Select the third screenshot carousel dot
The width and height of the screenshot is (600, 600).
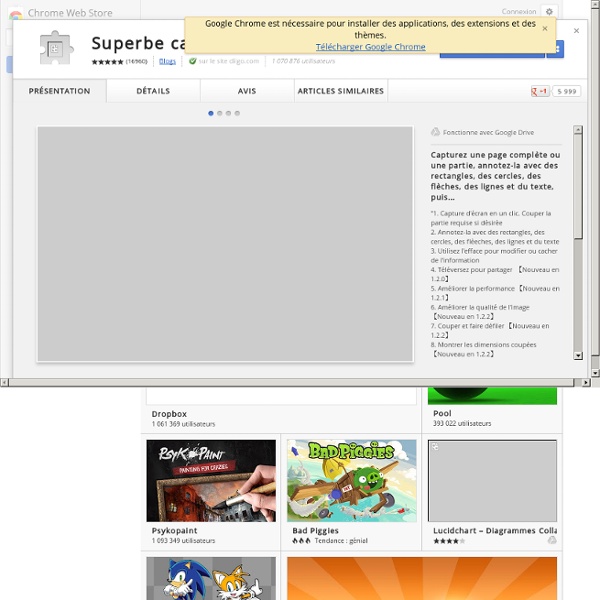tap(228, 113)
